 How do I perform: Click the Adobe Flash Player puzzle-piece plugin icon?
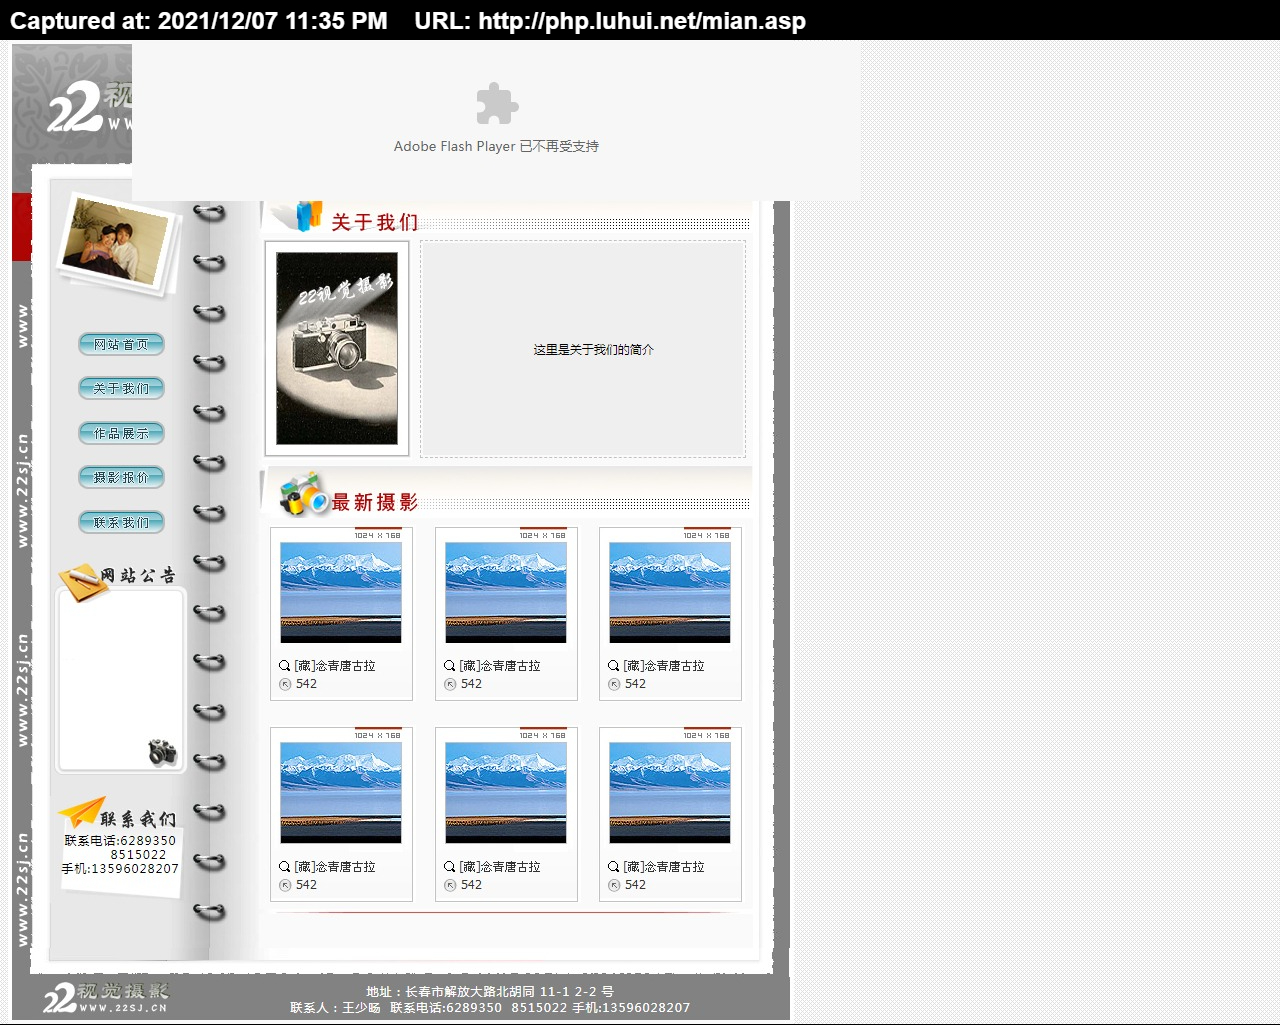click(x=497, y=103)
